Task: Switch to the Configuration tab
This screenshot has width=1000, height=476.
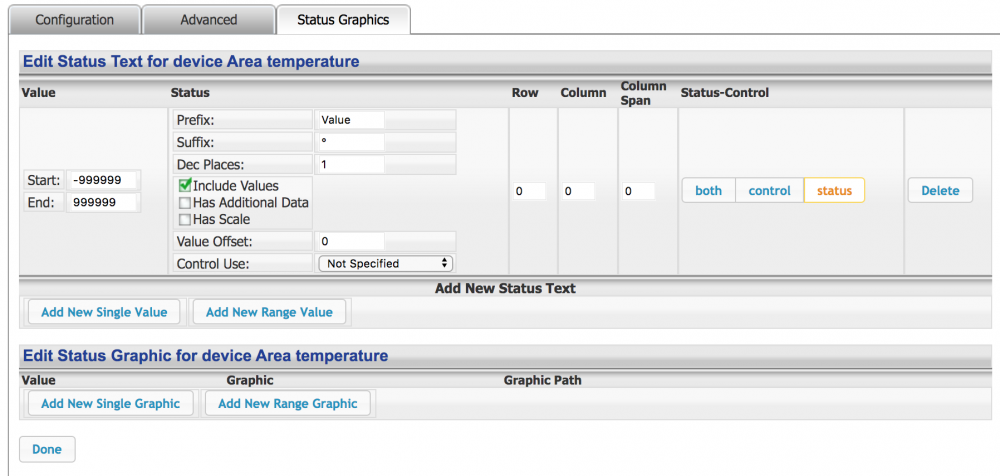Action: click(x=75, y=20)
